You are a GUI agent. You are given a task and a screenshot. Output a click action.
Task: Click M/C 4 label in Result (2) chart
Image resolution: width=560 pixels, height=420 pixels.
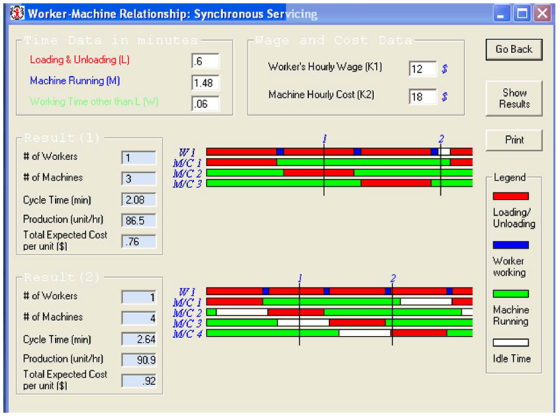pyautogui.click(x=187, y=334)
